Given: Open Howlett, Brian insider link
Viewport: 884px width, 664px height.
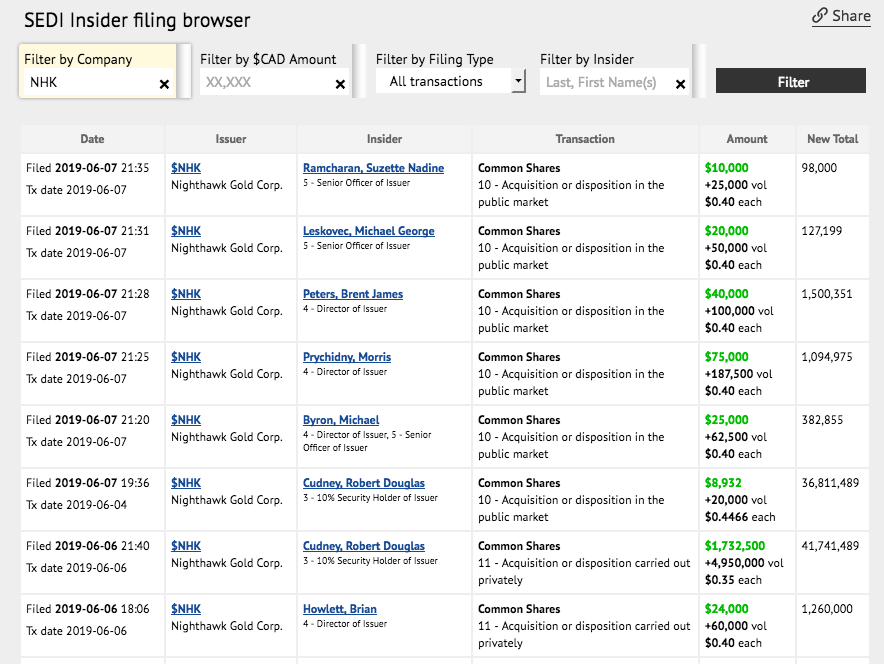Looking at the screenshot, I should 339,609.
